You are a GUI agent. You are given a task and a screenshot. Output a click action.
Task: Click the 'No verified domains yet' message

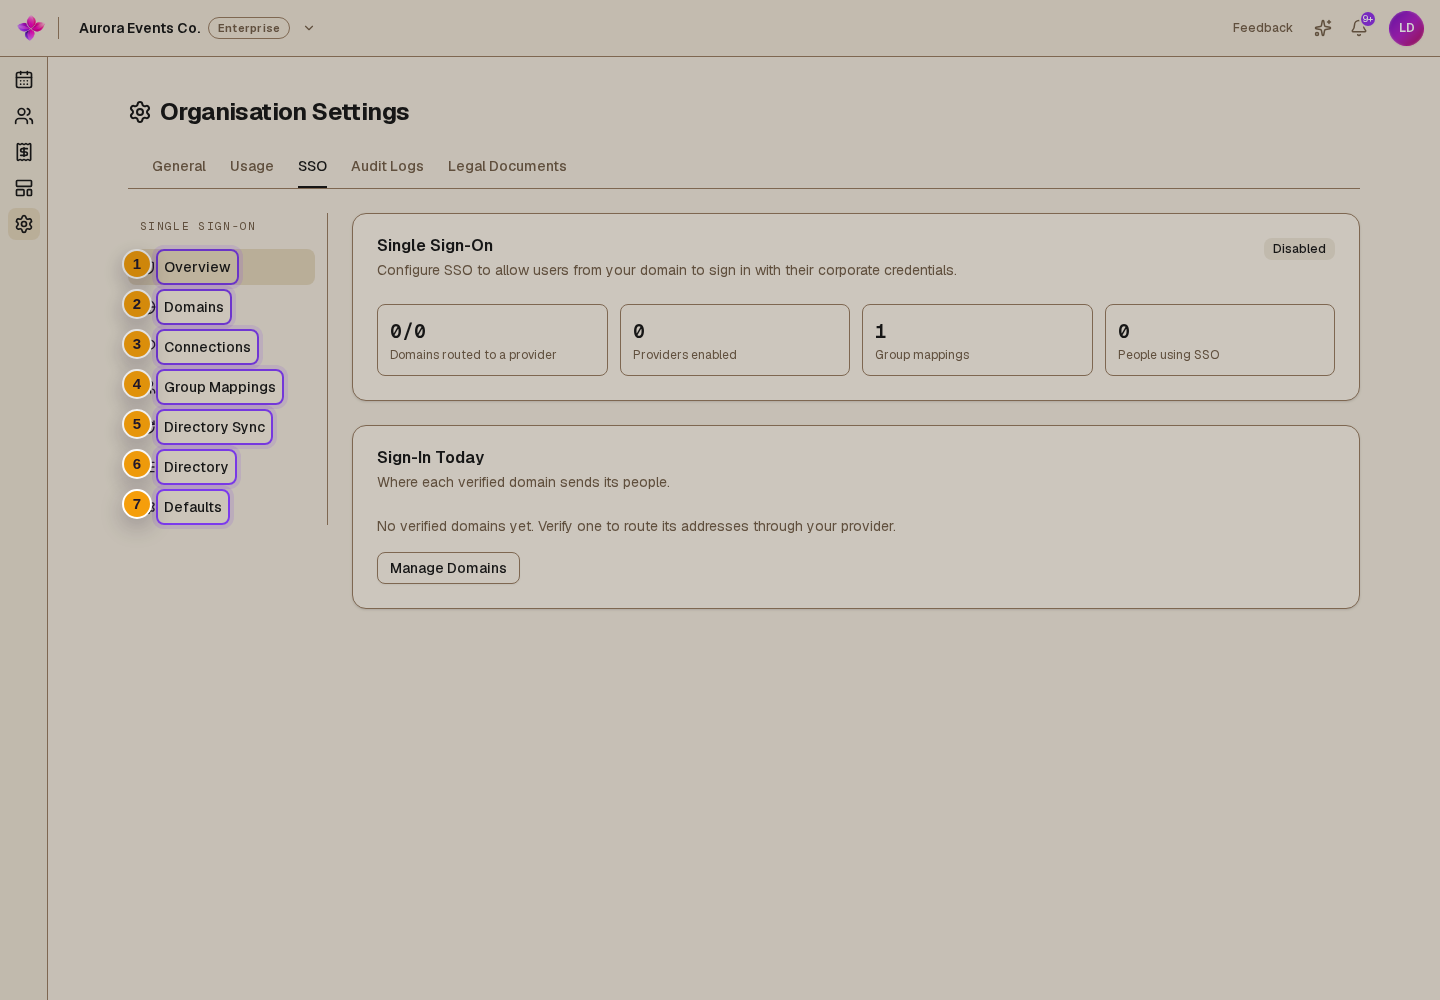click(636, 526)
